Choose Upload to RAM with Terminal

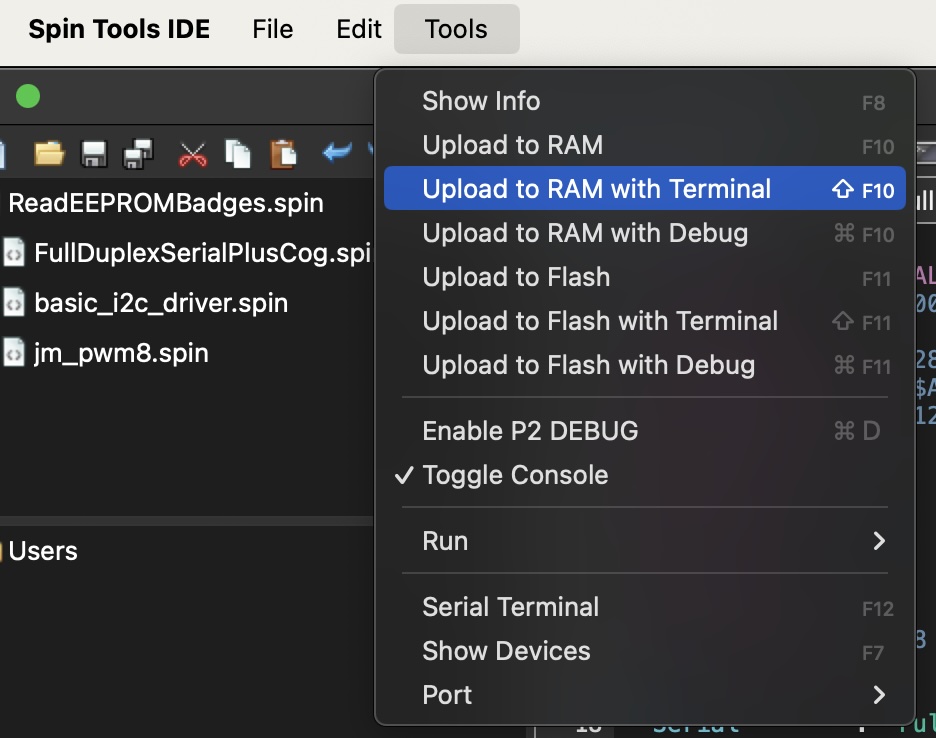pos(645,189)
